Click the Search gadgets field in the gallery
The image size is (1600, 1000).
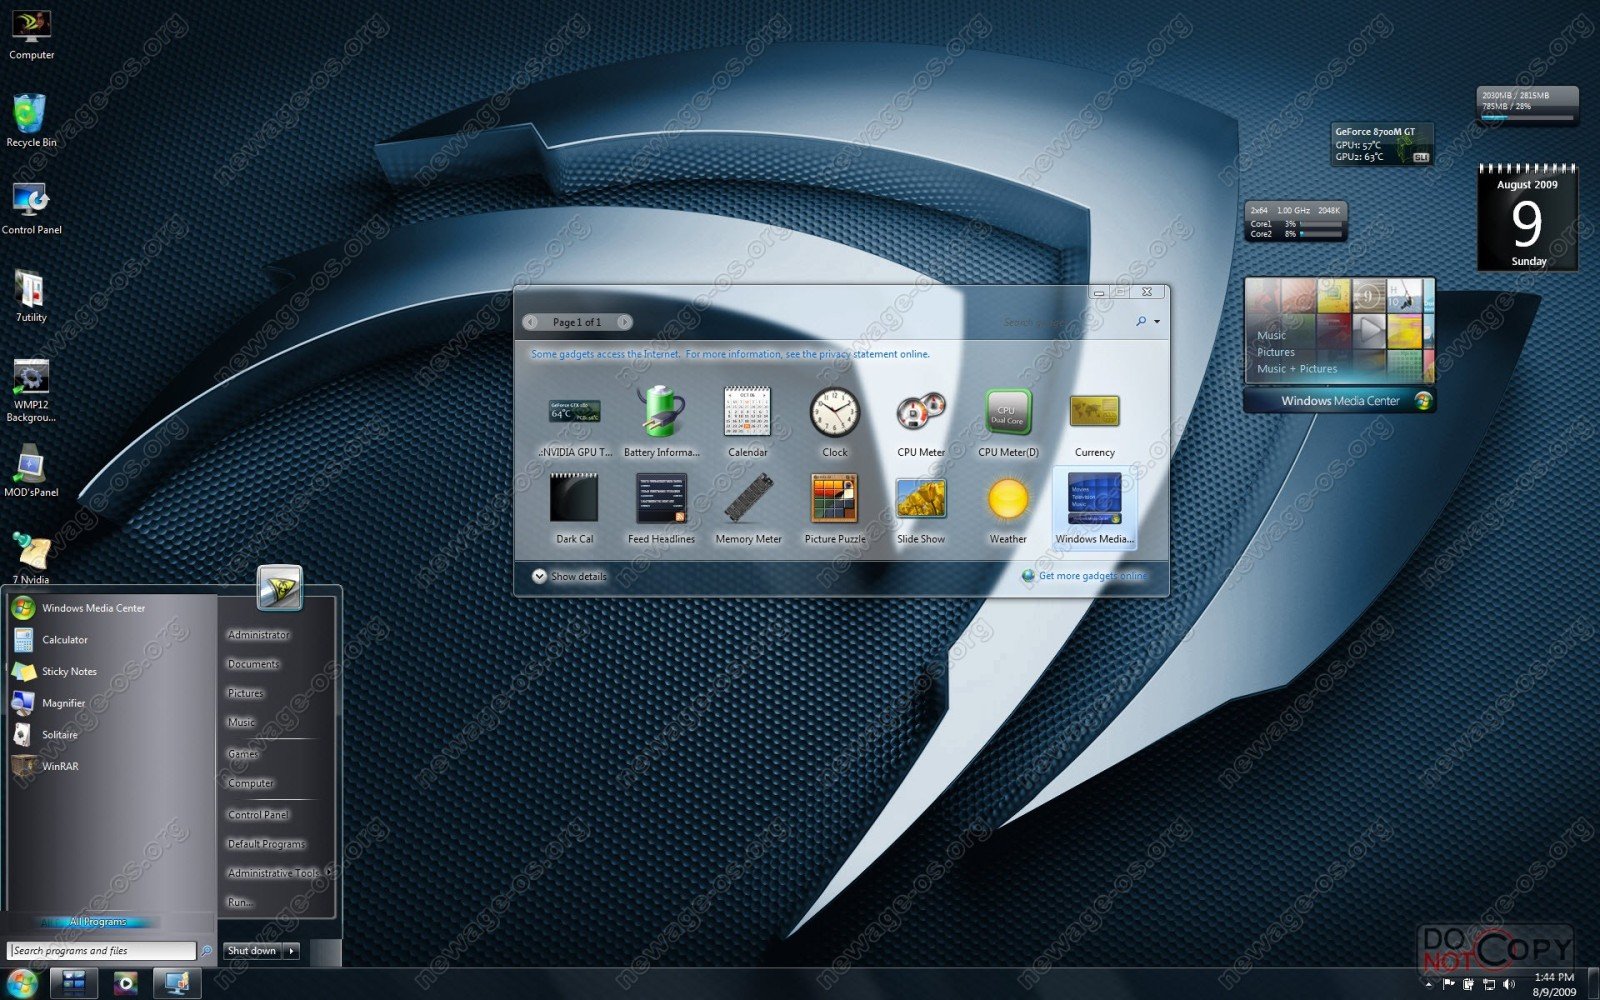1064,322
